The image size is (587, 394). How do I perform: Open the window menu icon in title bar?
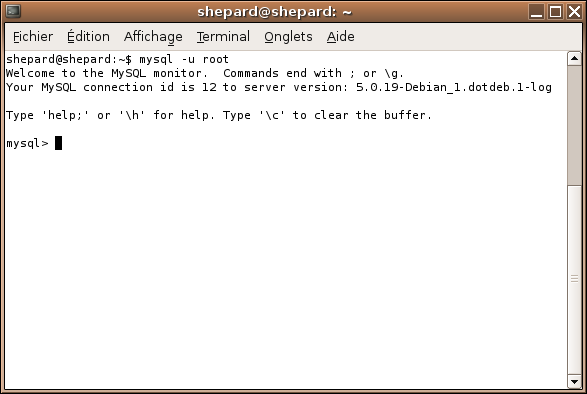coord(13,11)
